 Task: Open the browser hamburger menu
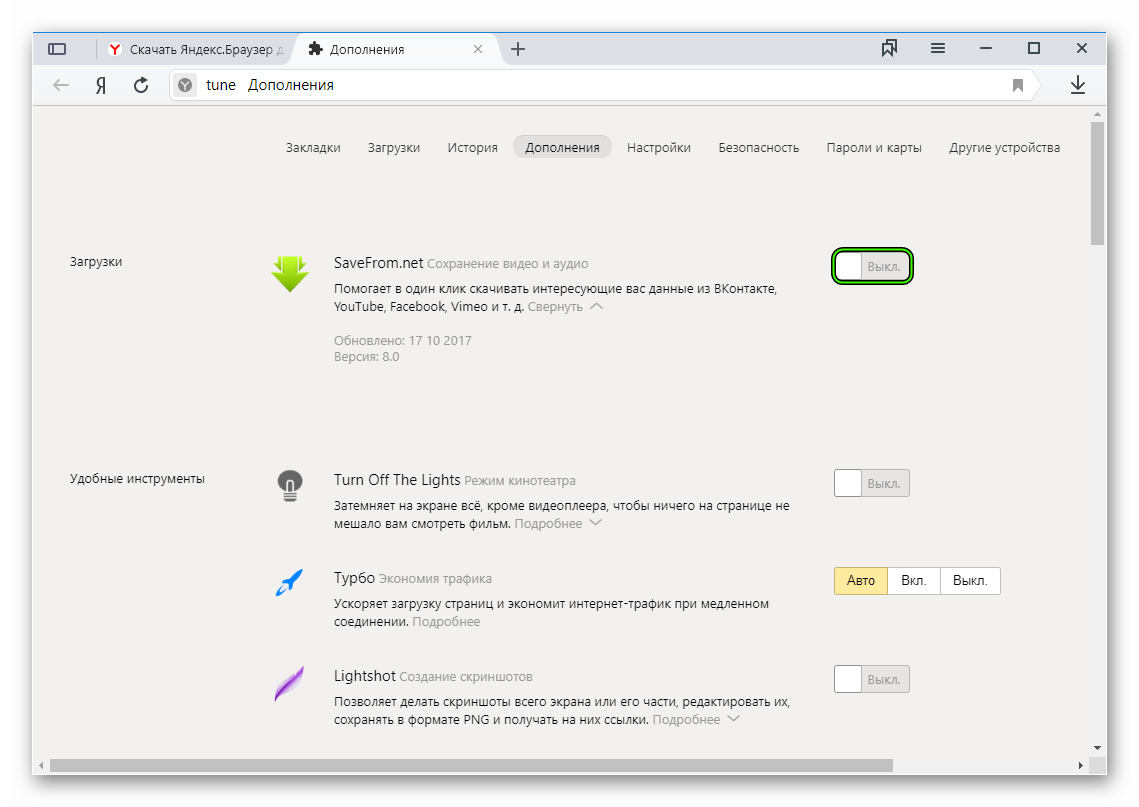coord(938,48)
